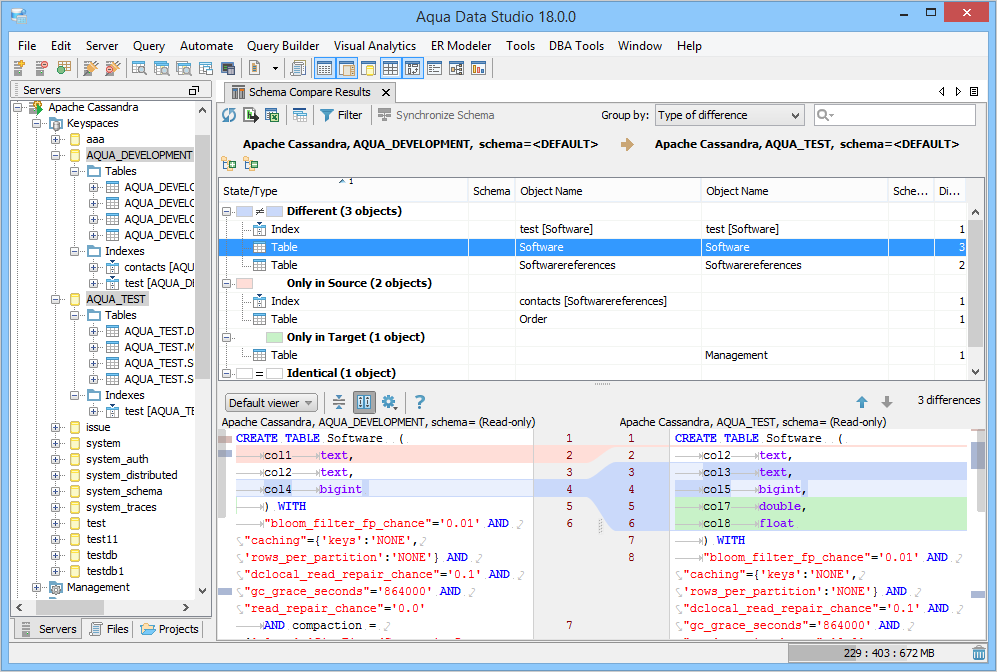Screen dimensions: 997x672
Task: Click the Schema column header
Action: pos(491,191)
